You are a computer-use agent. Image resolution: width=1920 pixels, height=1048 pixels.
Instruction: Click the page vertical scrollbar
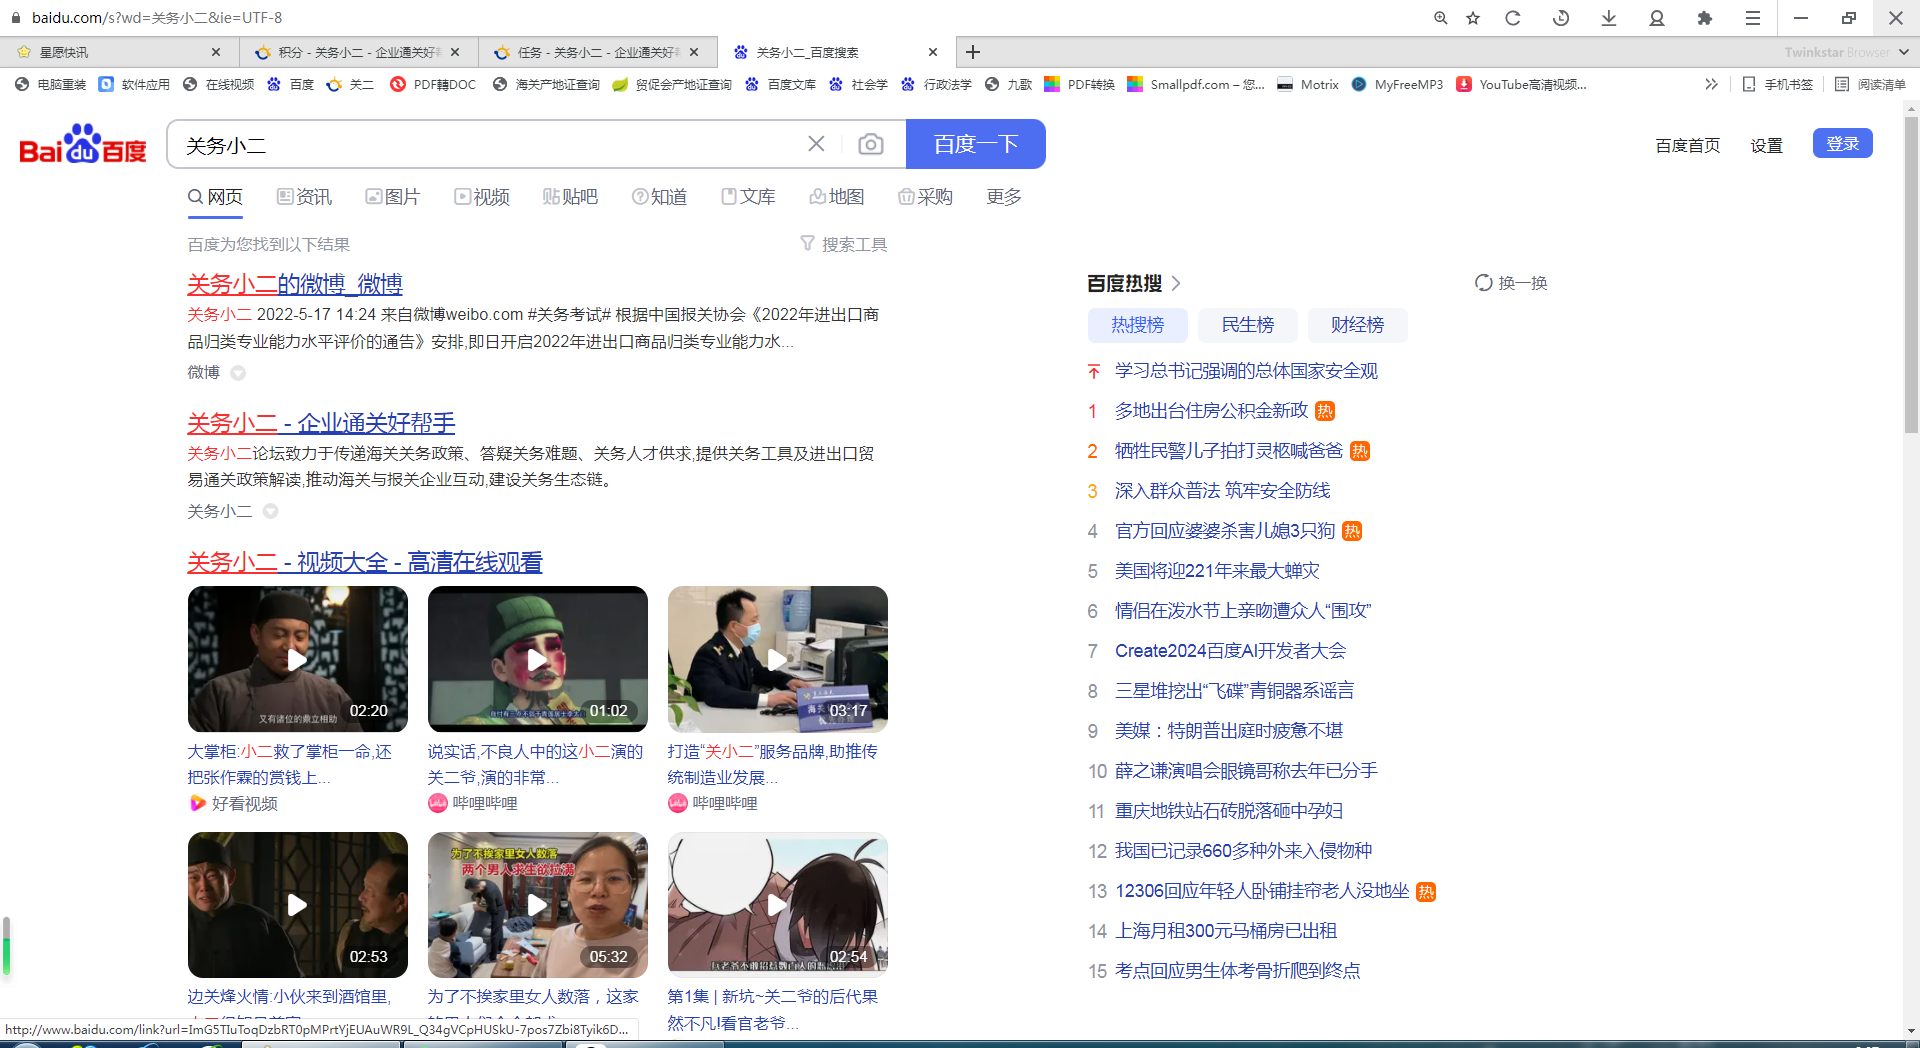1911,275
